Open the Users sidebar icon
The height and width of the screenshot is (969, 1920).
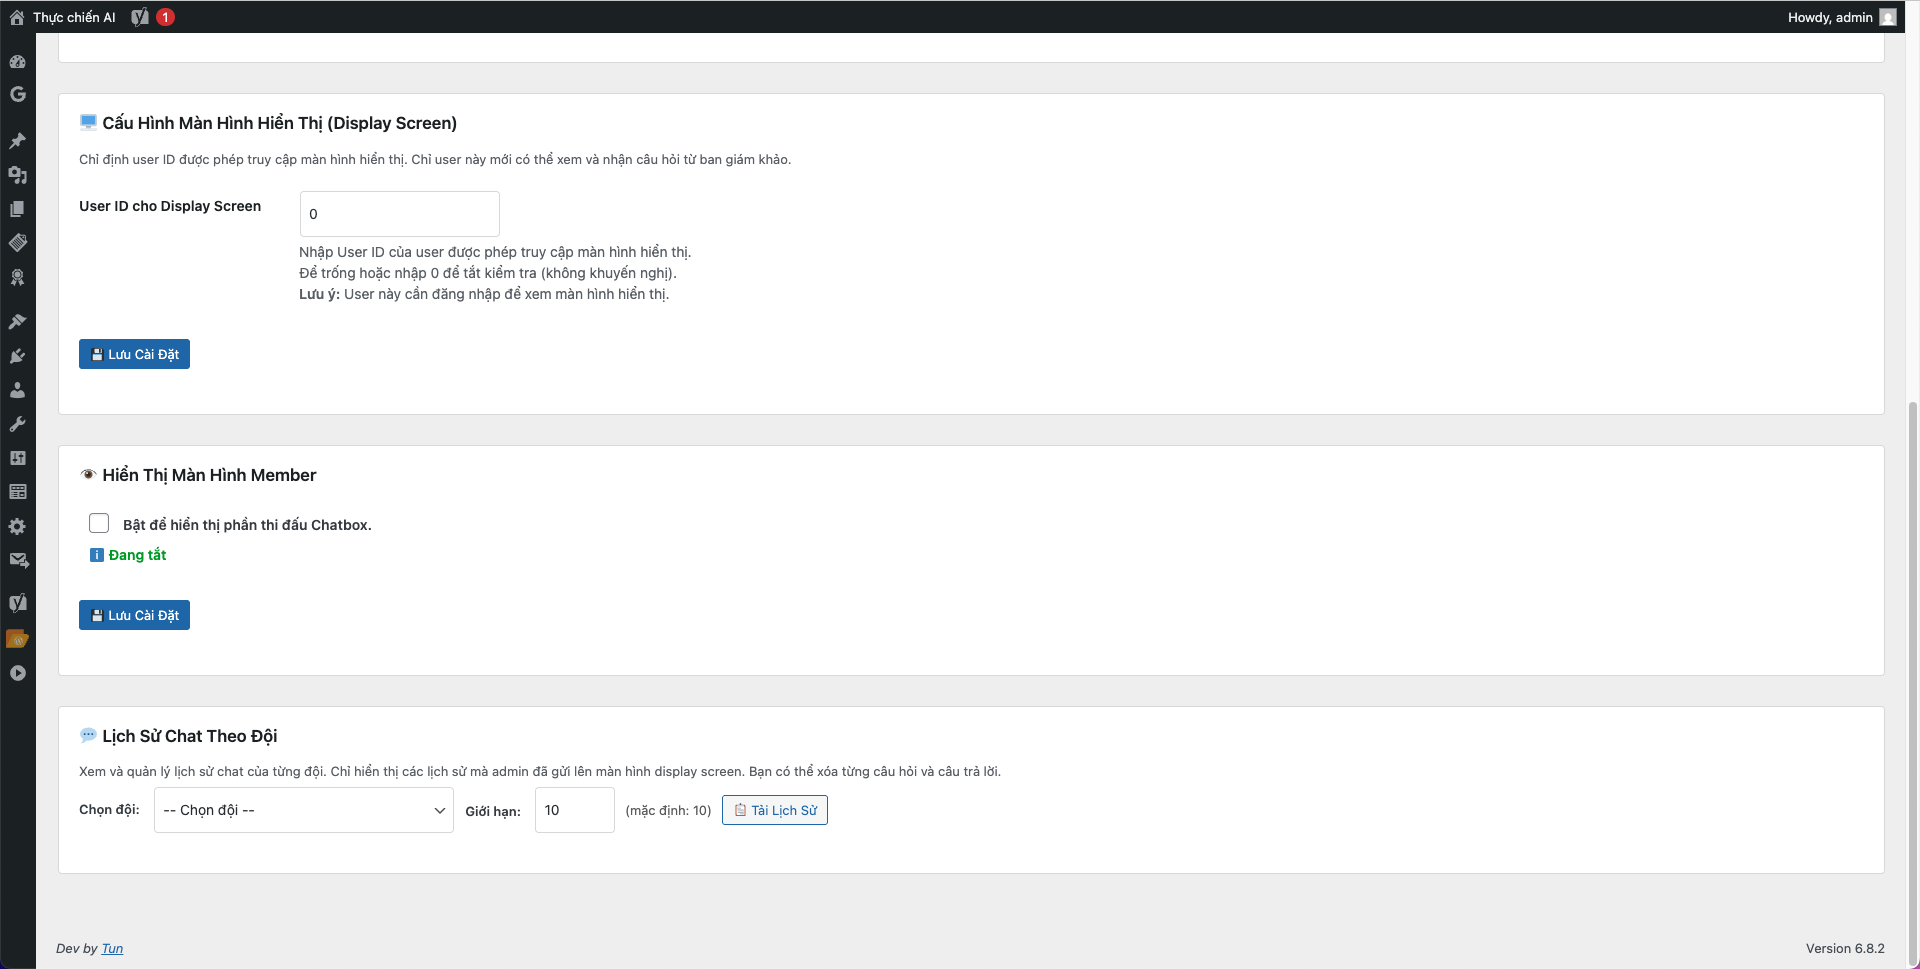pyautogui.click(x=17, y=390)
